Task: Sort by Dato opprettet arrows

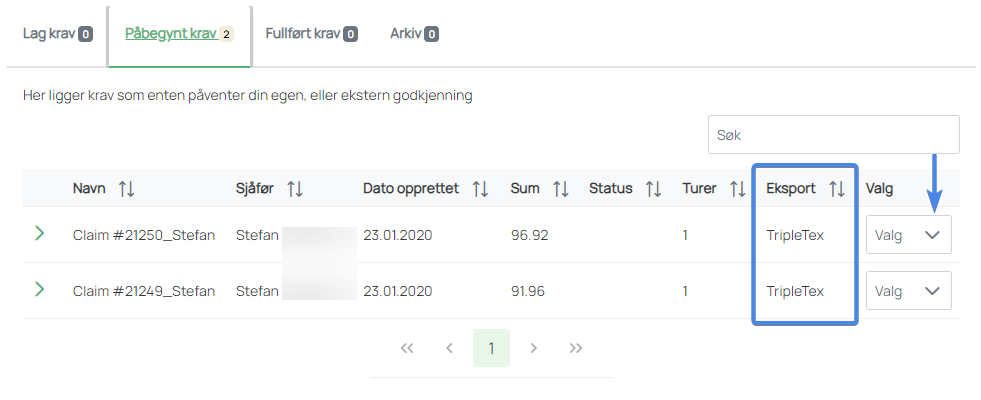Action: [x=480, y=188]
